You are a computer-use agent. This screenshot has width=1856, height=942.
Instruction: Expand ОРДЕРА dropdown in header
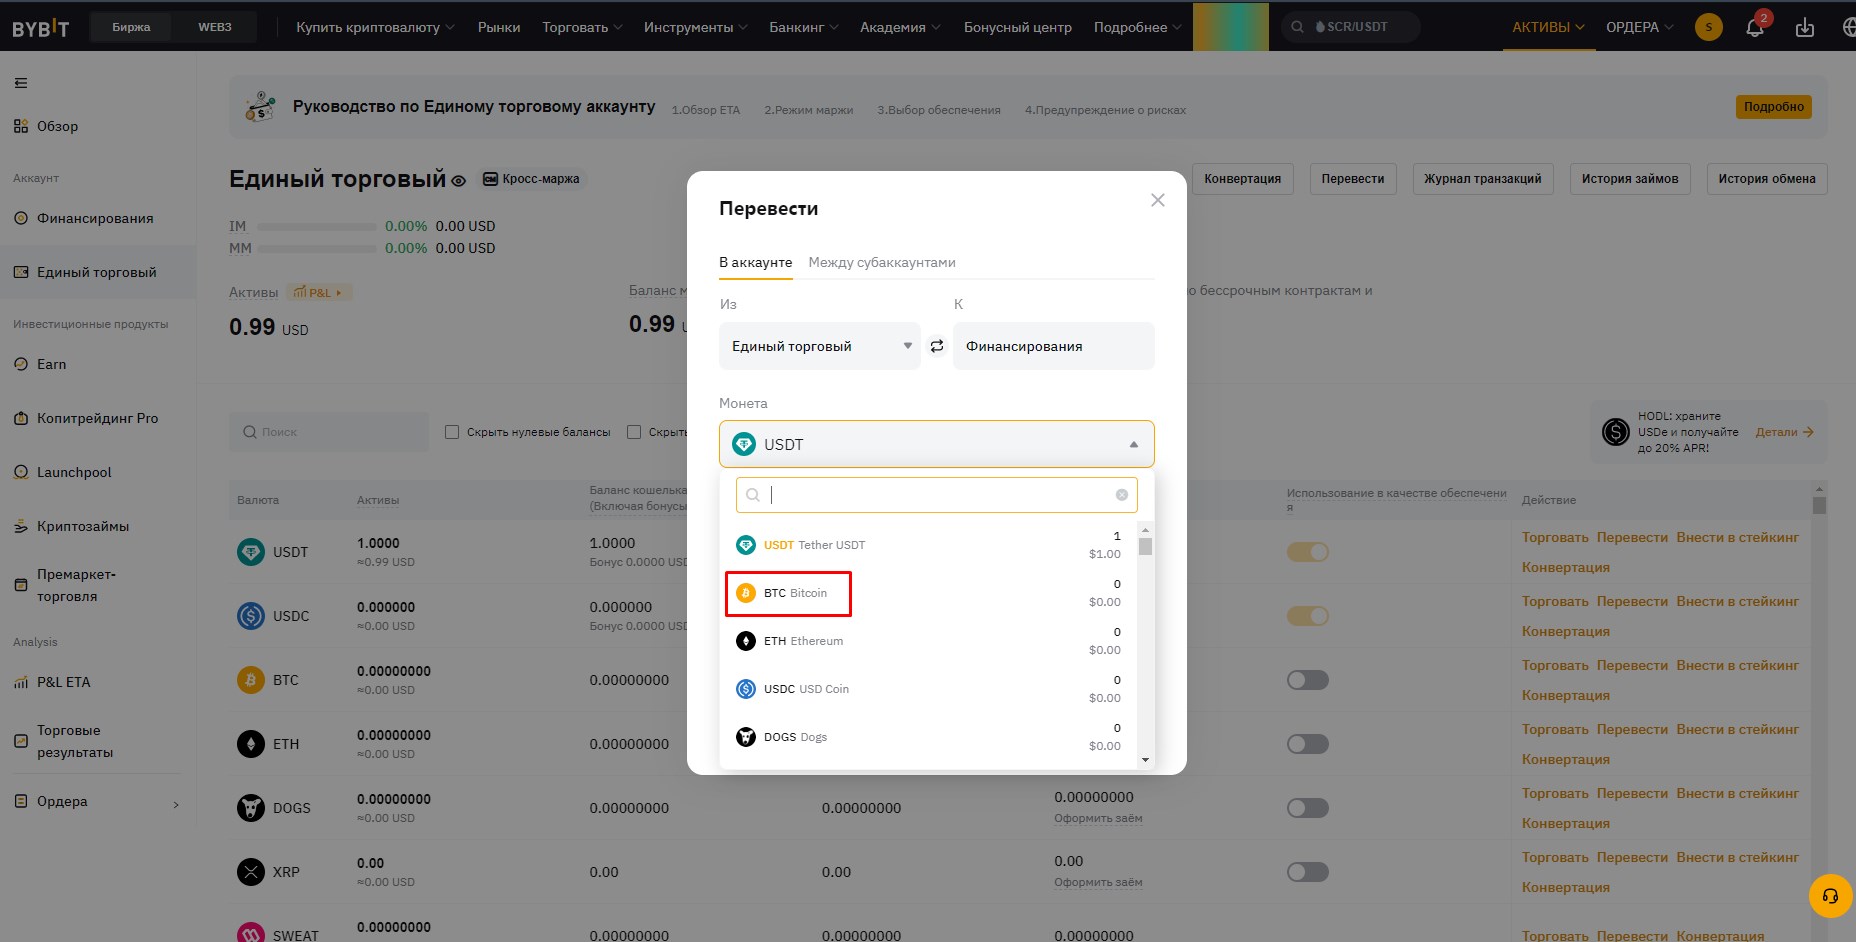click(1639, 27)
